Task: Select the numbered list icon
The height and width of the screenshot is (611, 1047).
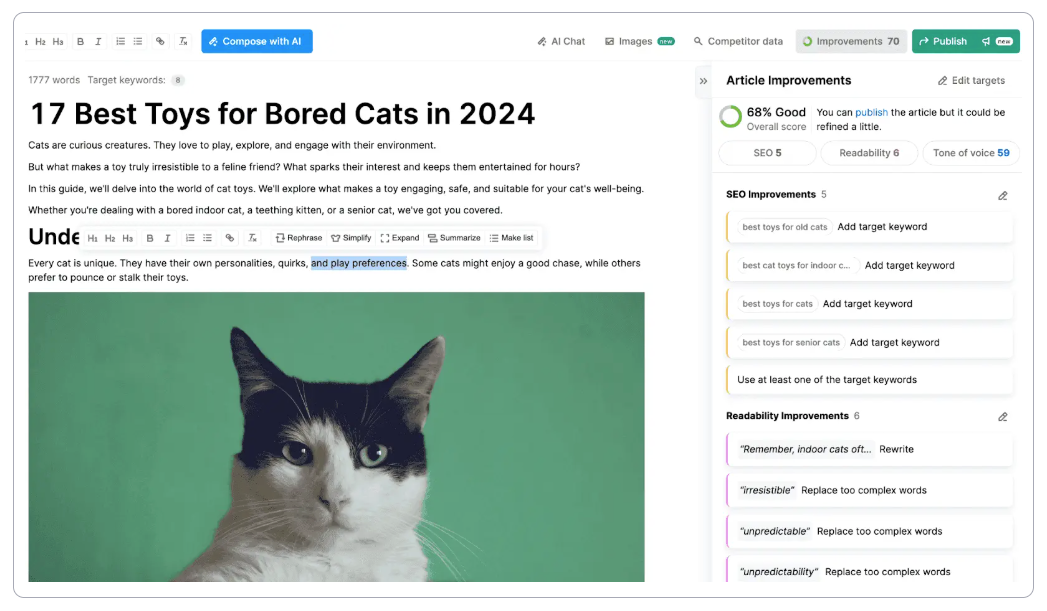Action: (x=119, y=41)
